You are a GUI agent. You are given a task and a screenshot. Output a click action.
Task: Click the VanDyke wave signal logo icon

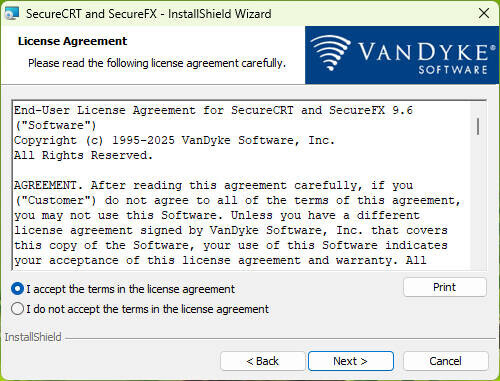click(331, 53)
